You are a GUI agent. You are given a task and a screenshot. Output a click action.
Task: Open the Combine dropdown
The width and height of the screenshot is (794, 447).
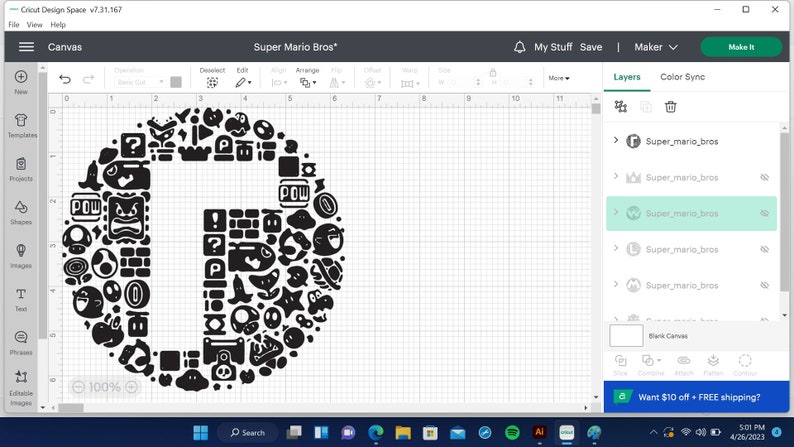(651, 364)
